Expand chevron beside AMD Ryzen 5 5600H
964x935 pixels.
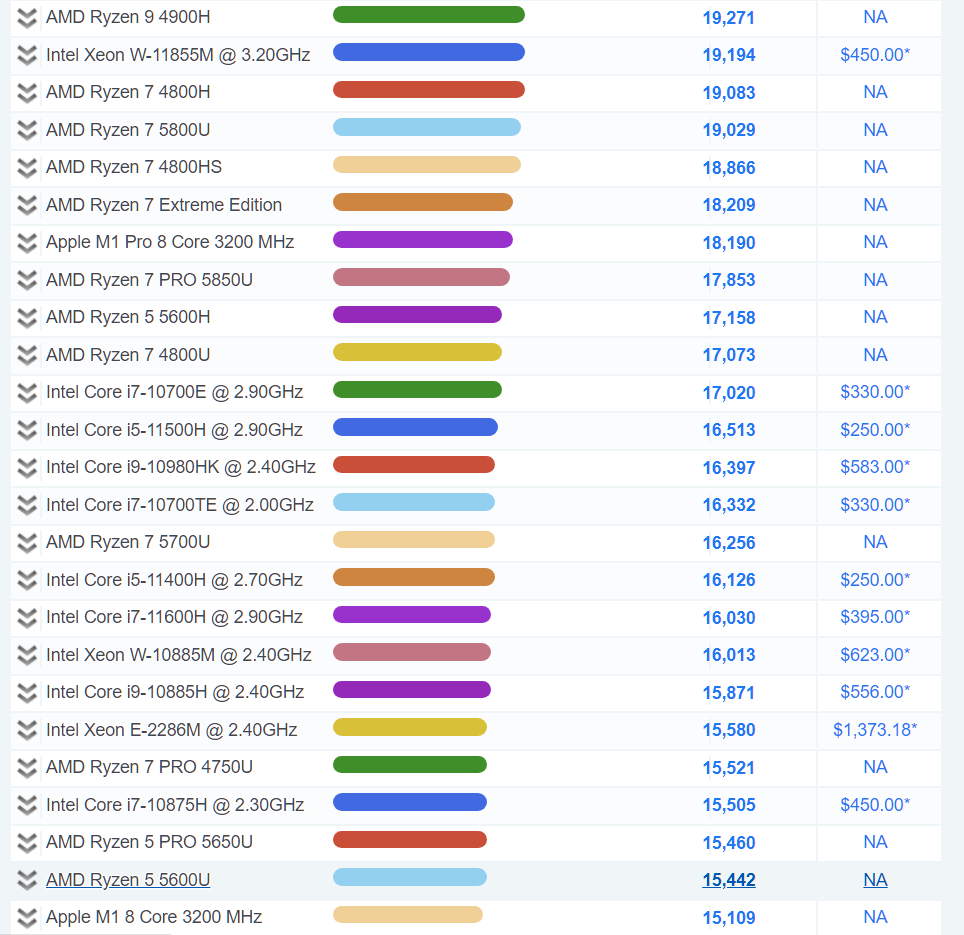click(26, 318)
